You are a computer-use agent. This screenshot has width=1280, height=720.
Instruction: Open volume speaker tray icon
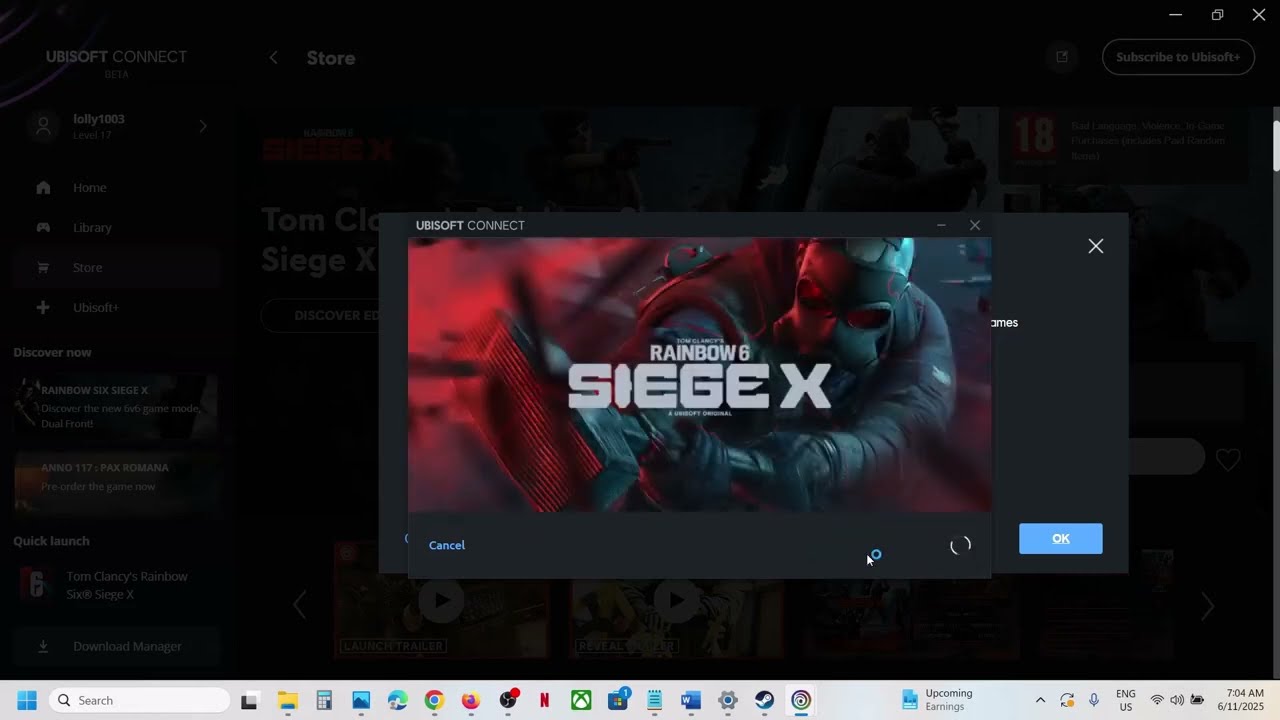coord(1177,700)
